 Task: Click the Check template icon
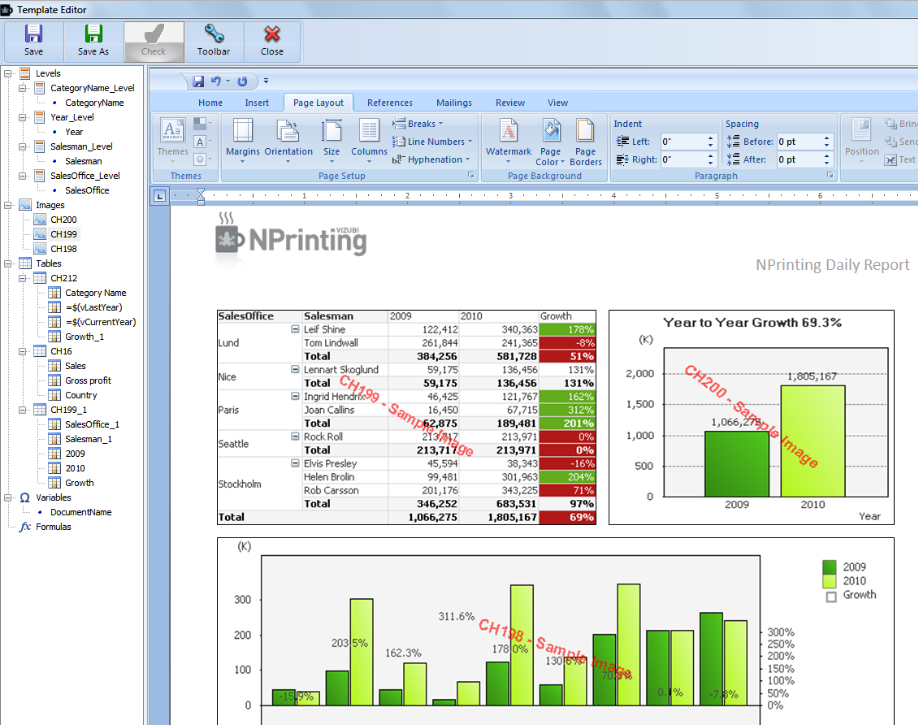click(153, 40)
